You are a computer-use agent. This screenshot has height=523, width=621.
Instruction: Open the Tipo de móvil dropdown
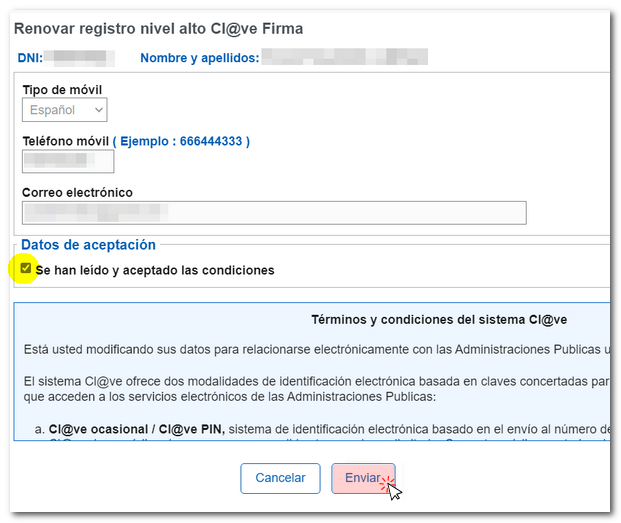coord(66,110)
